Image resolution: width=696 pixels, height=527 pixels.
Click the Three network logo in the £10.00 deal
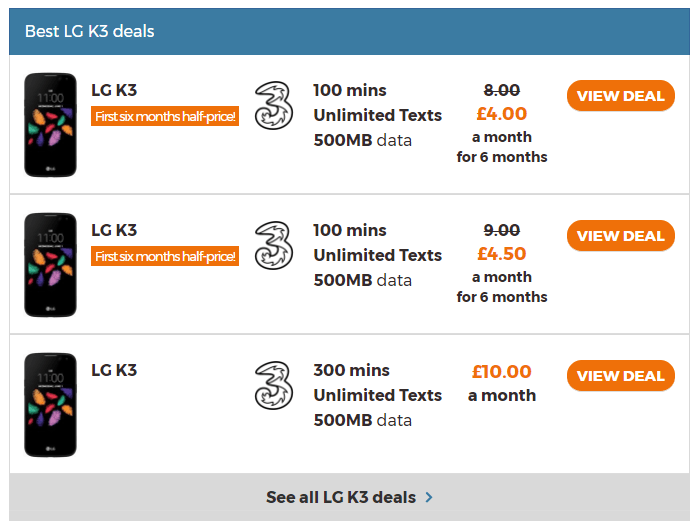(x=274, y=385)
